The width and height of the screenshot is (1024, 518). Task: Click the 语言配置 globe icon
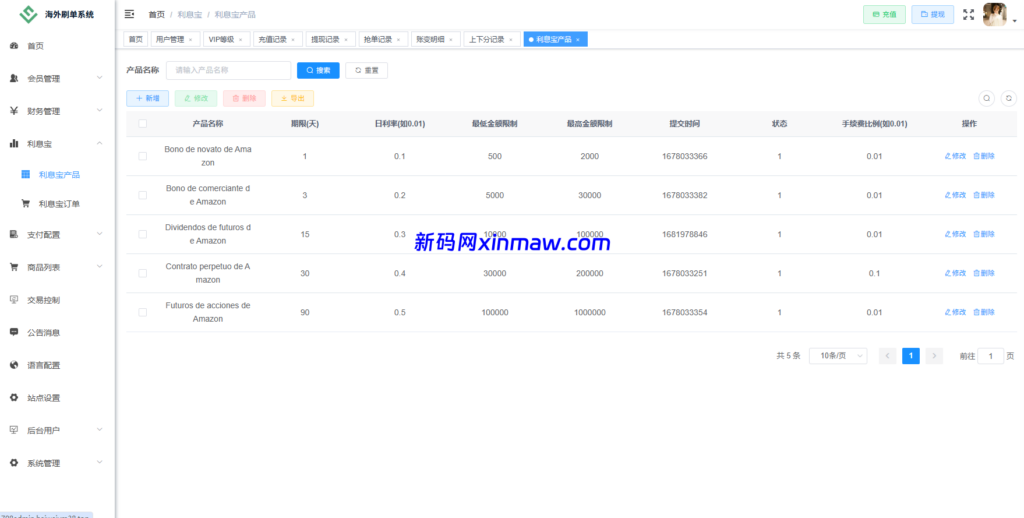(x=14, y=364)
